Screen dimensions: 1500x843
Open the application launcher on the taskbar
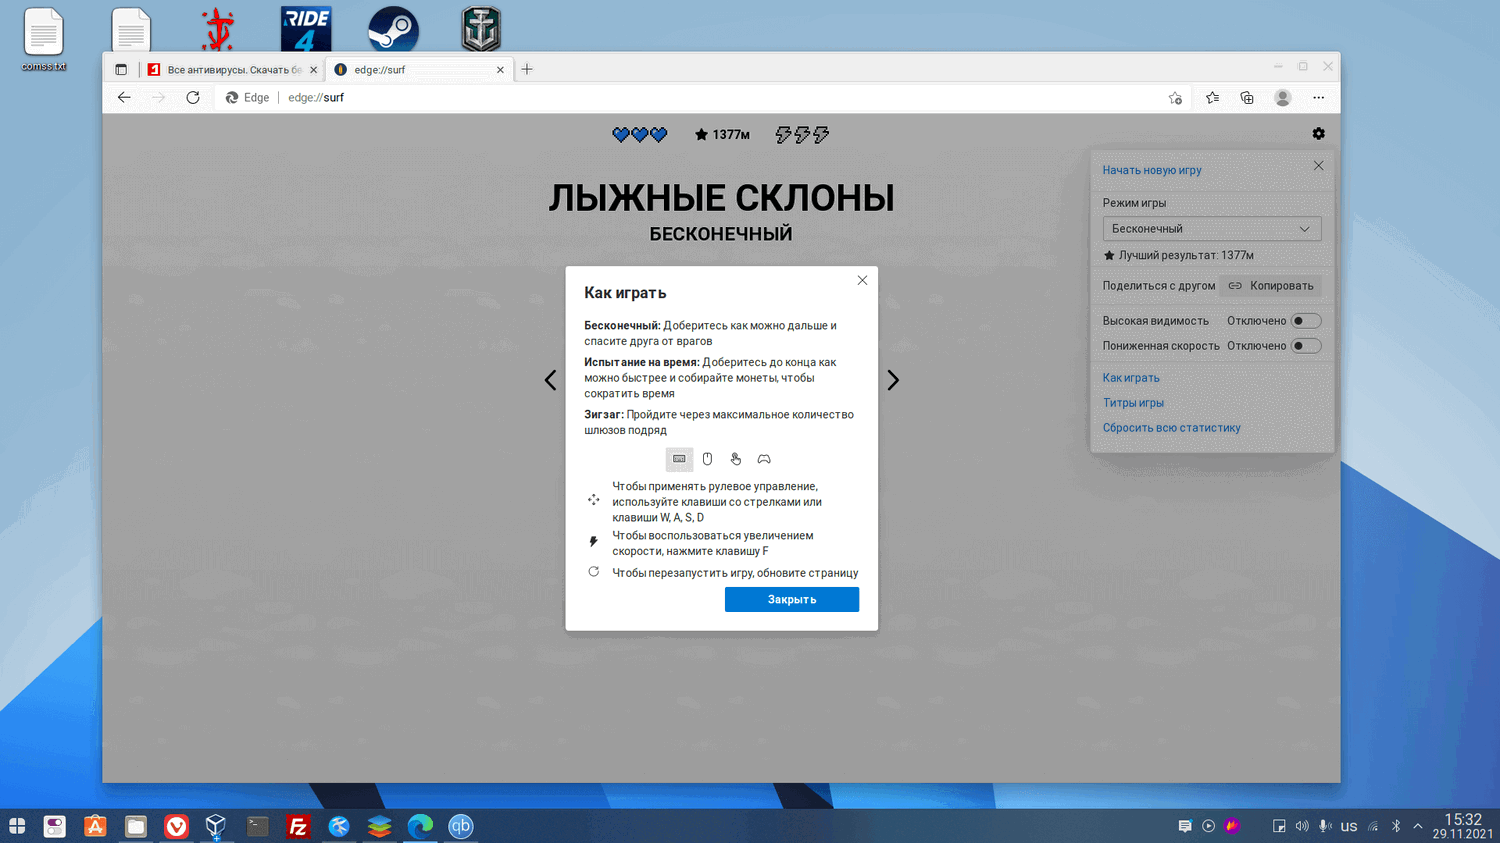[x=17, y=826]
